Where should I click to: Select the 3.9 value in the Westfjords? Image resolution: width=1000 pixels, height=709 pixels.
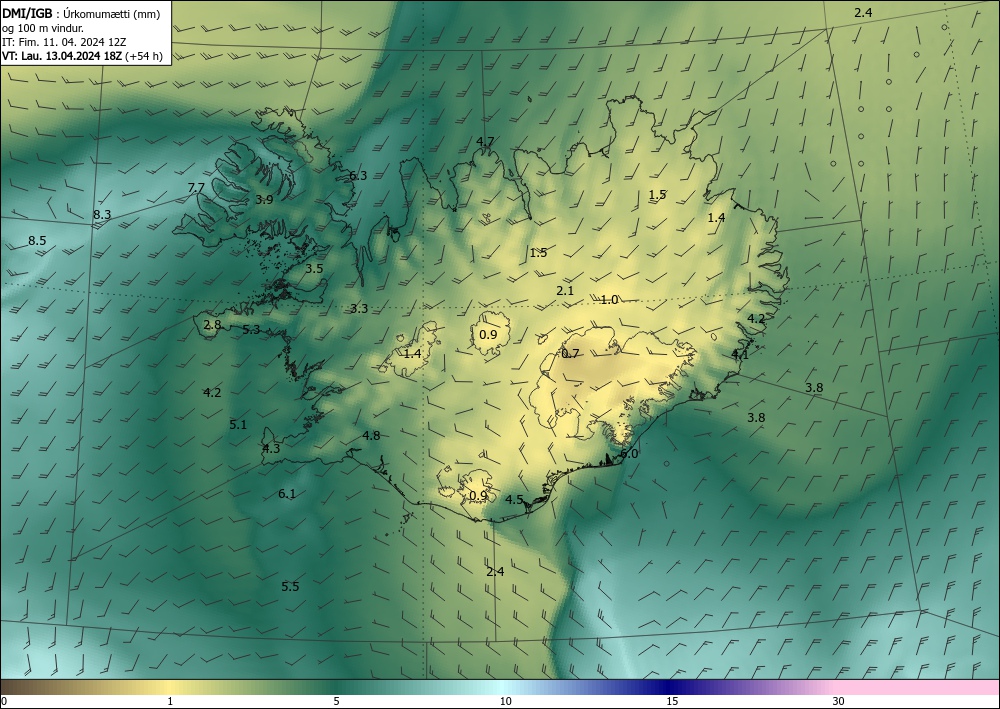(x=264, y=200)
